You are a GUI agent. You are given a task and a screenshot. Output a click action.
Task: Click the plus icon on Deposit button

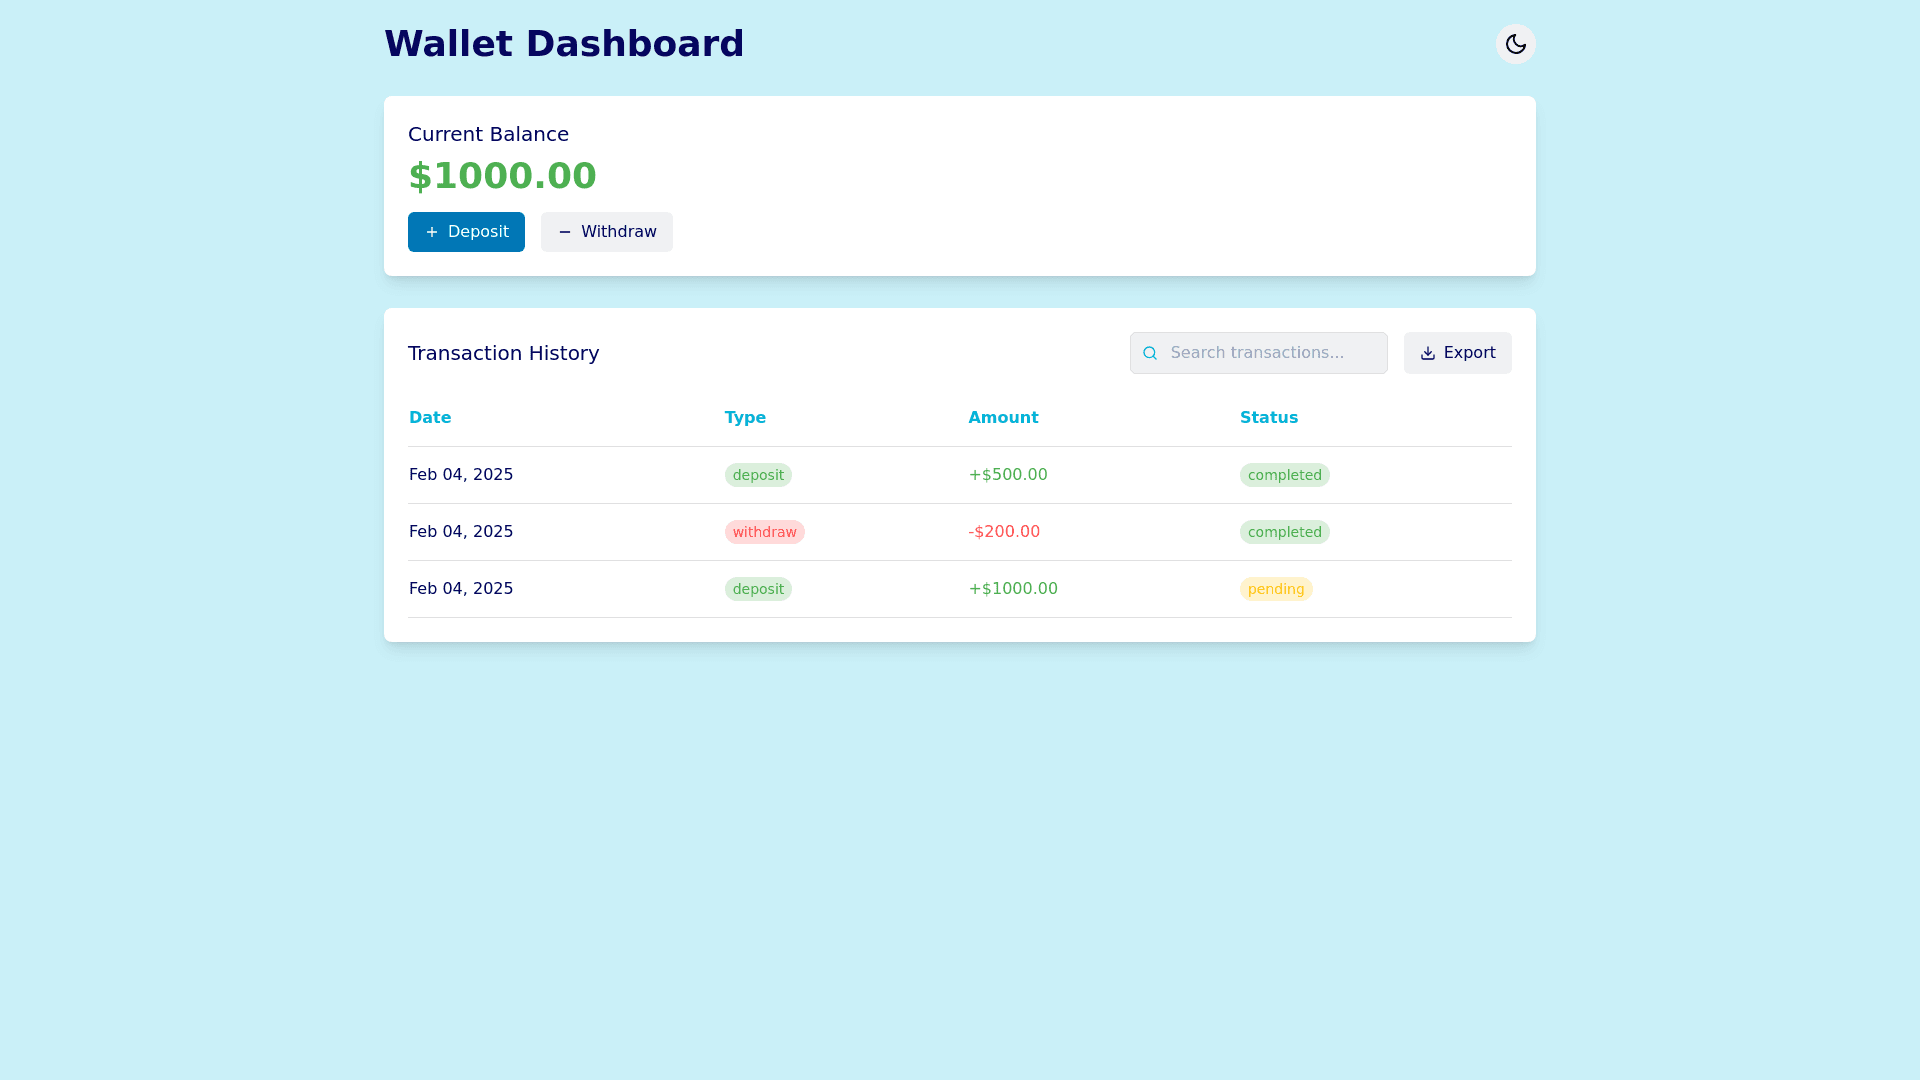coord(432,232)
